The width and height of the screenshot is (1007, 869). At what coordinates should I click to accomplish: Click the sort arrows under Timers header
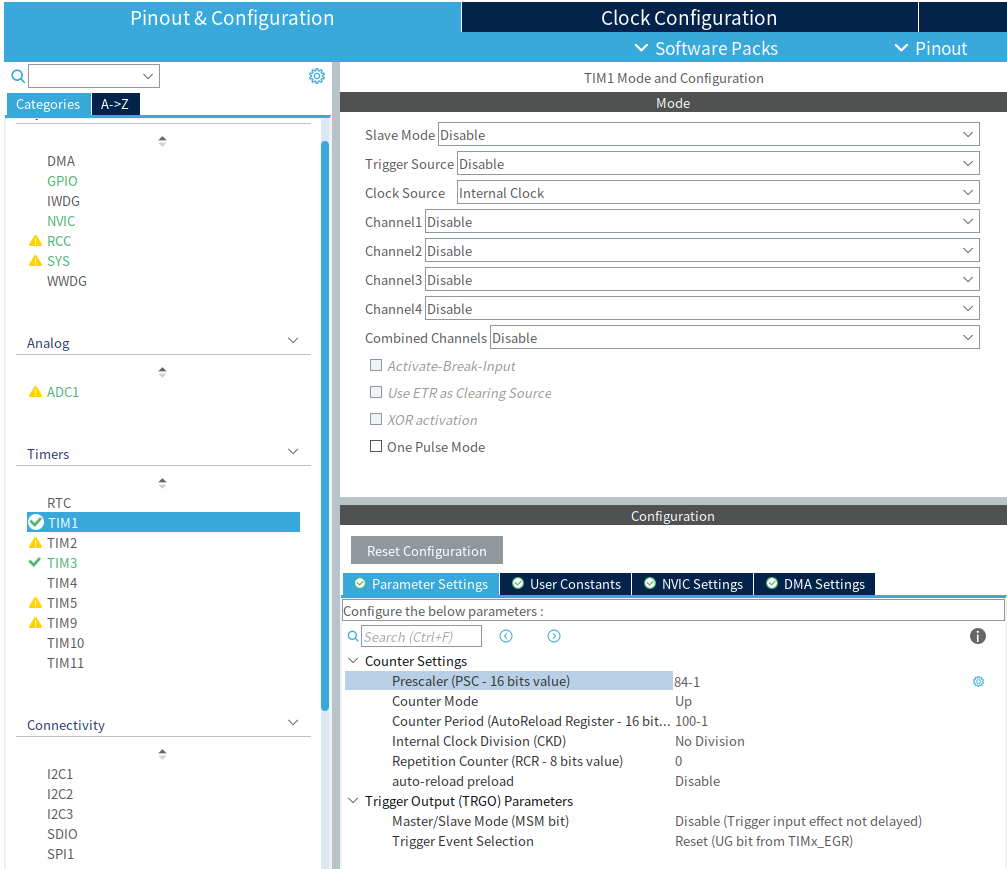162,482
